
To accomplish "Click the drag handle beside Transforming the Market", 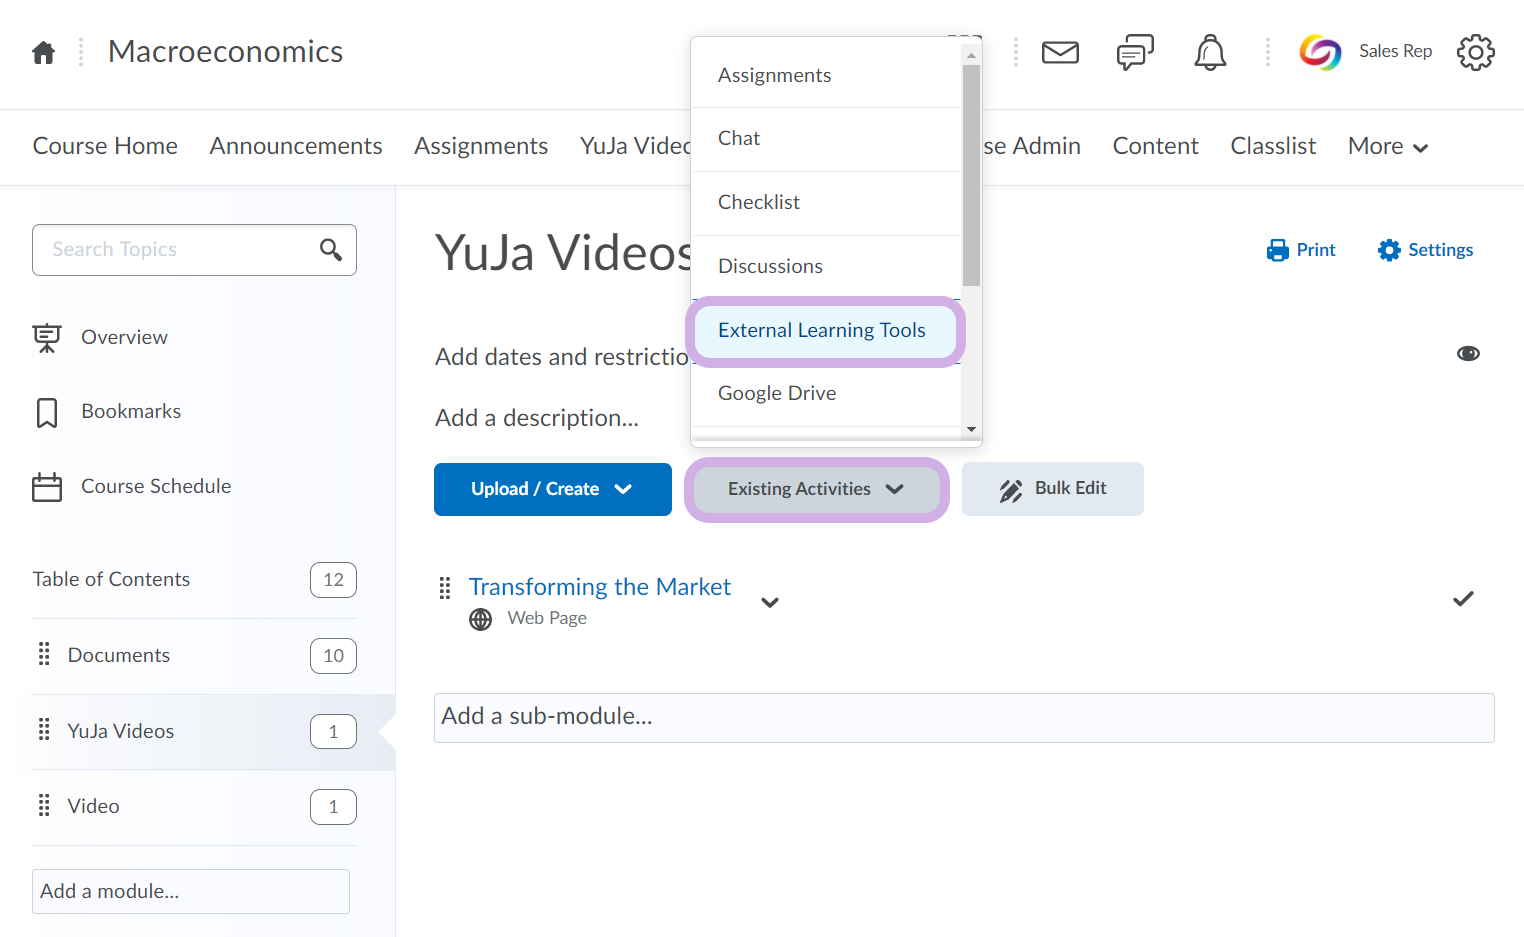I will point(445,588).
